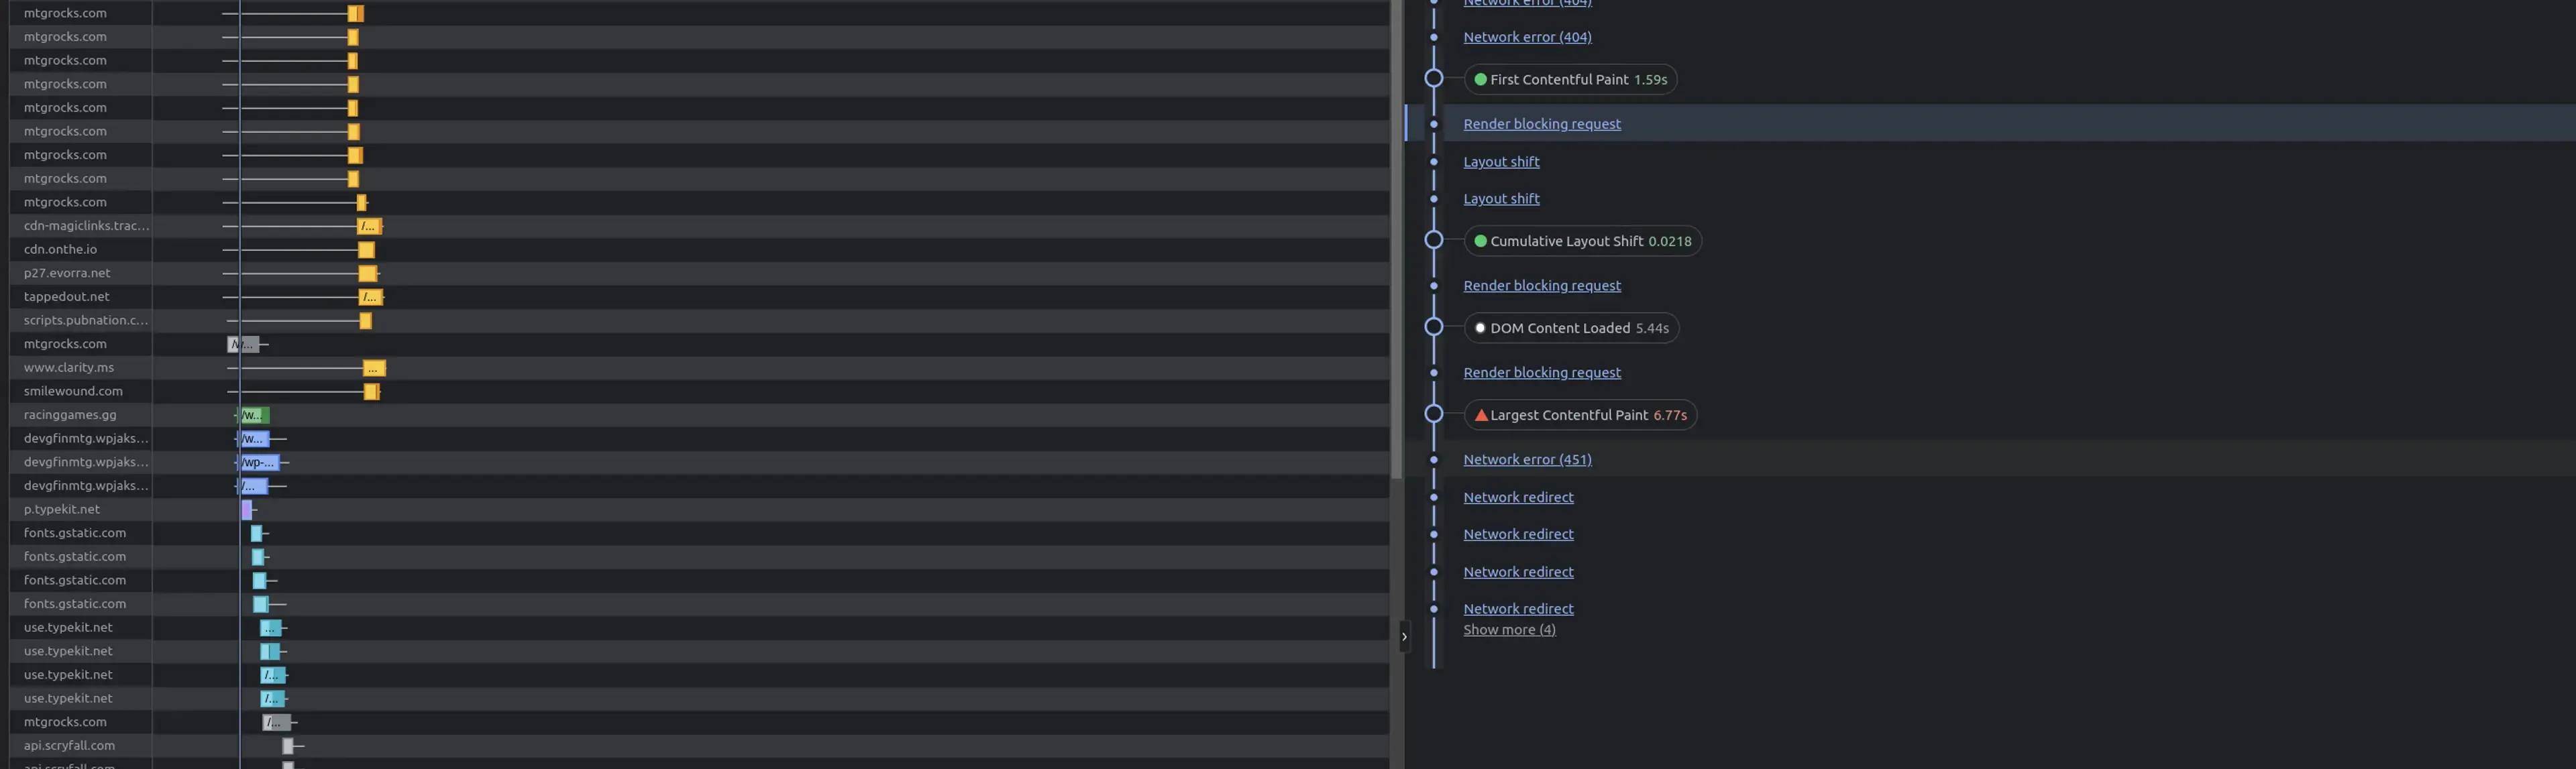Click the yellow waterfall bar for p27.evorra.net
This screenshot has width=2576, height=769.
coord(368,274)
